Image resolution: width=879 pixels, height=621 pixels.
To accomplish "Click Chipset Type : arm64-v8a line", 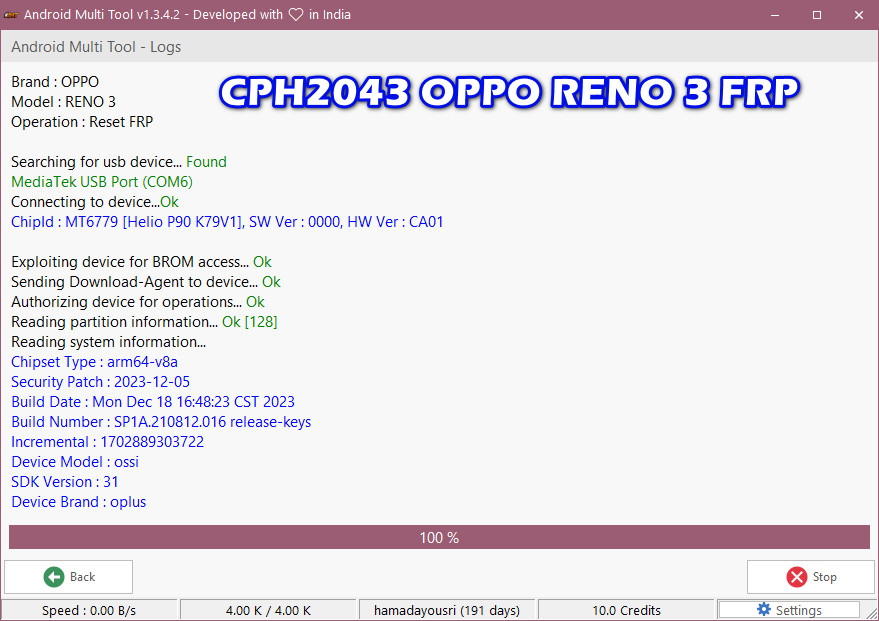I will (94, 362).
